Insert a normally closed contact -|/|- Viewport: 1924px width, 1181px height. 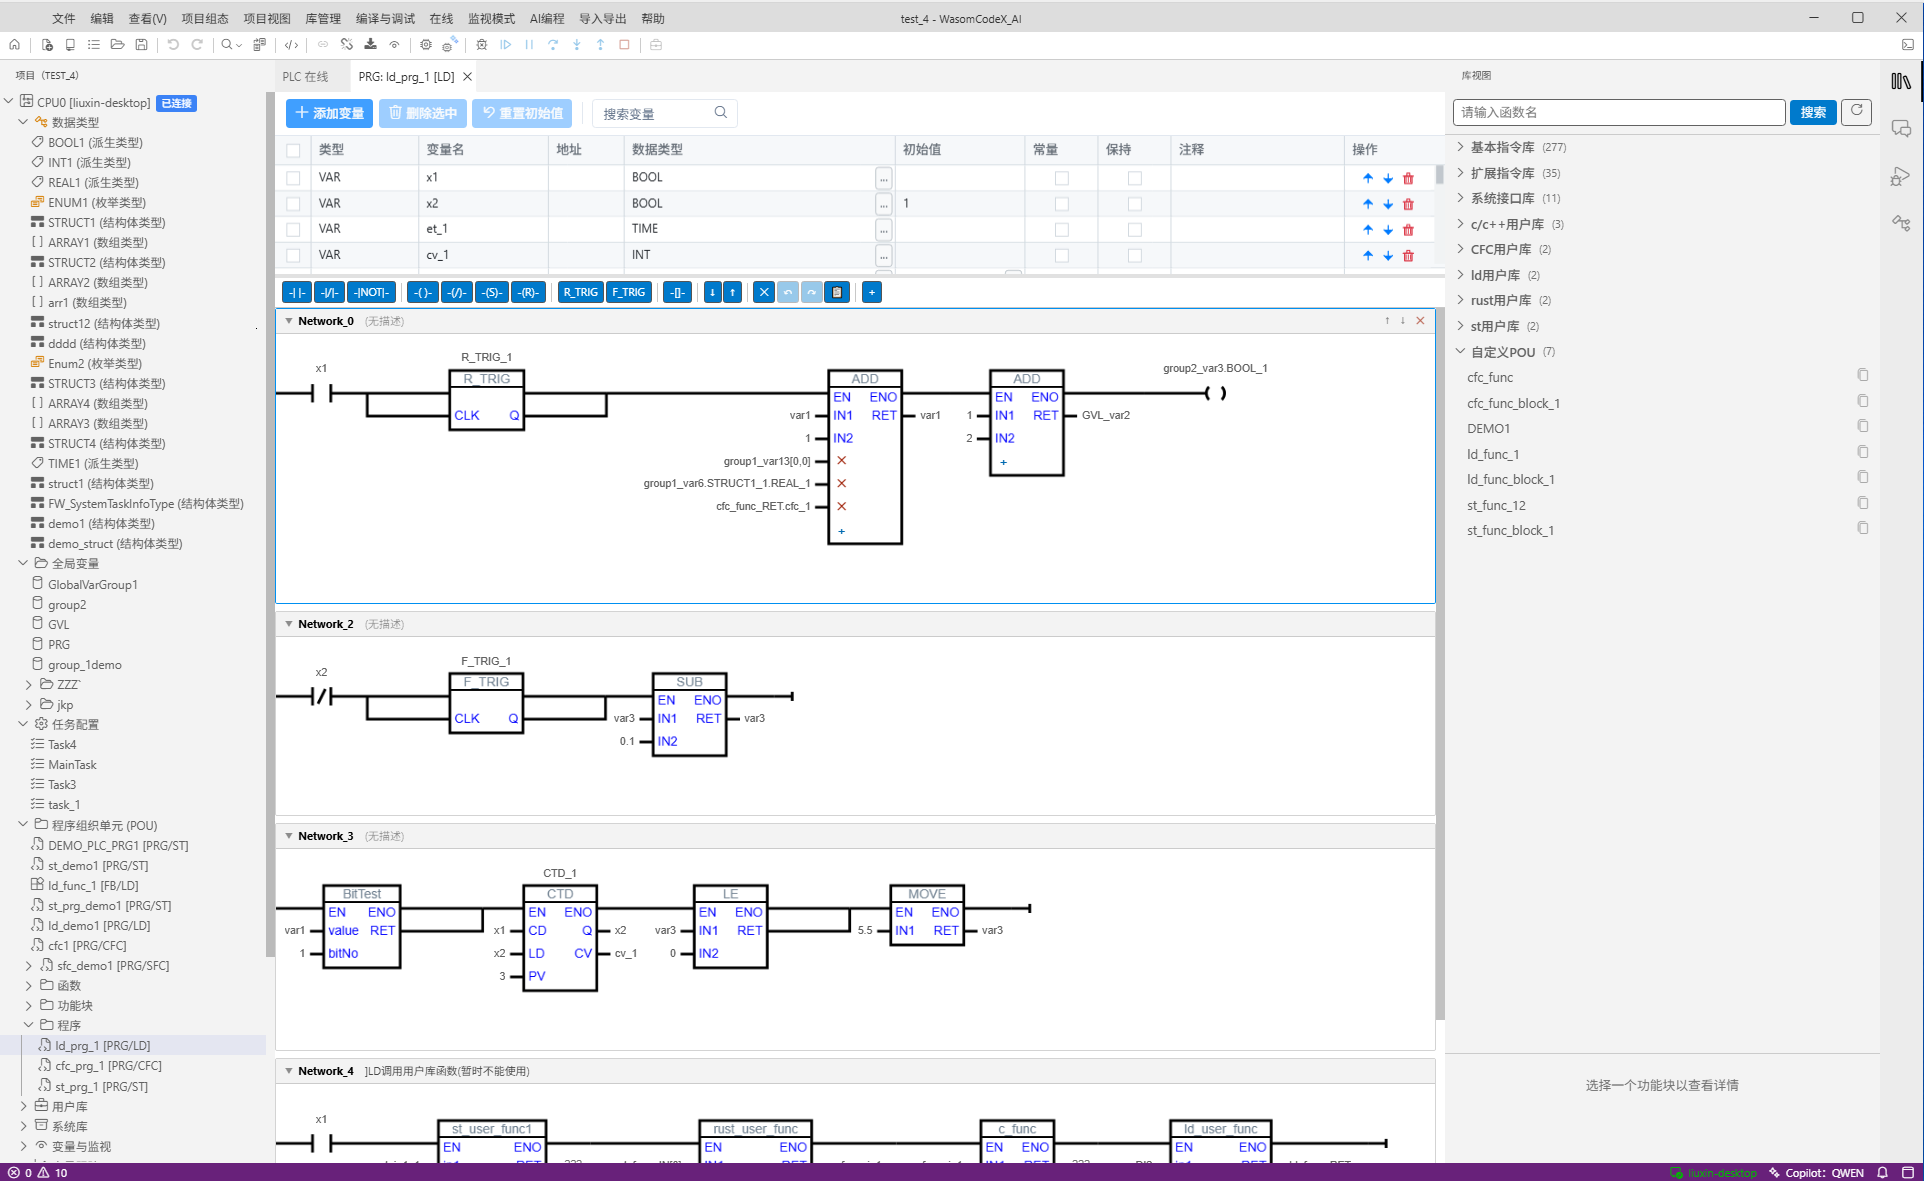(329, 292)
